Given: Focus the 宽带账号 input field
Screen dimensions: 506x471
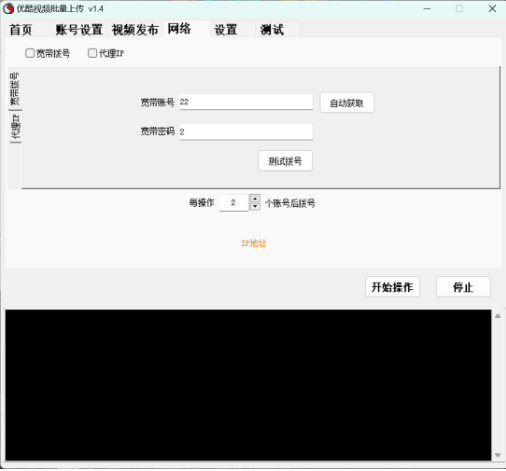Looking at the screenshot, I should 246,102.
